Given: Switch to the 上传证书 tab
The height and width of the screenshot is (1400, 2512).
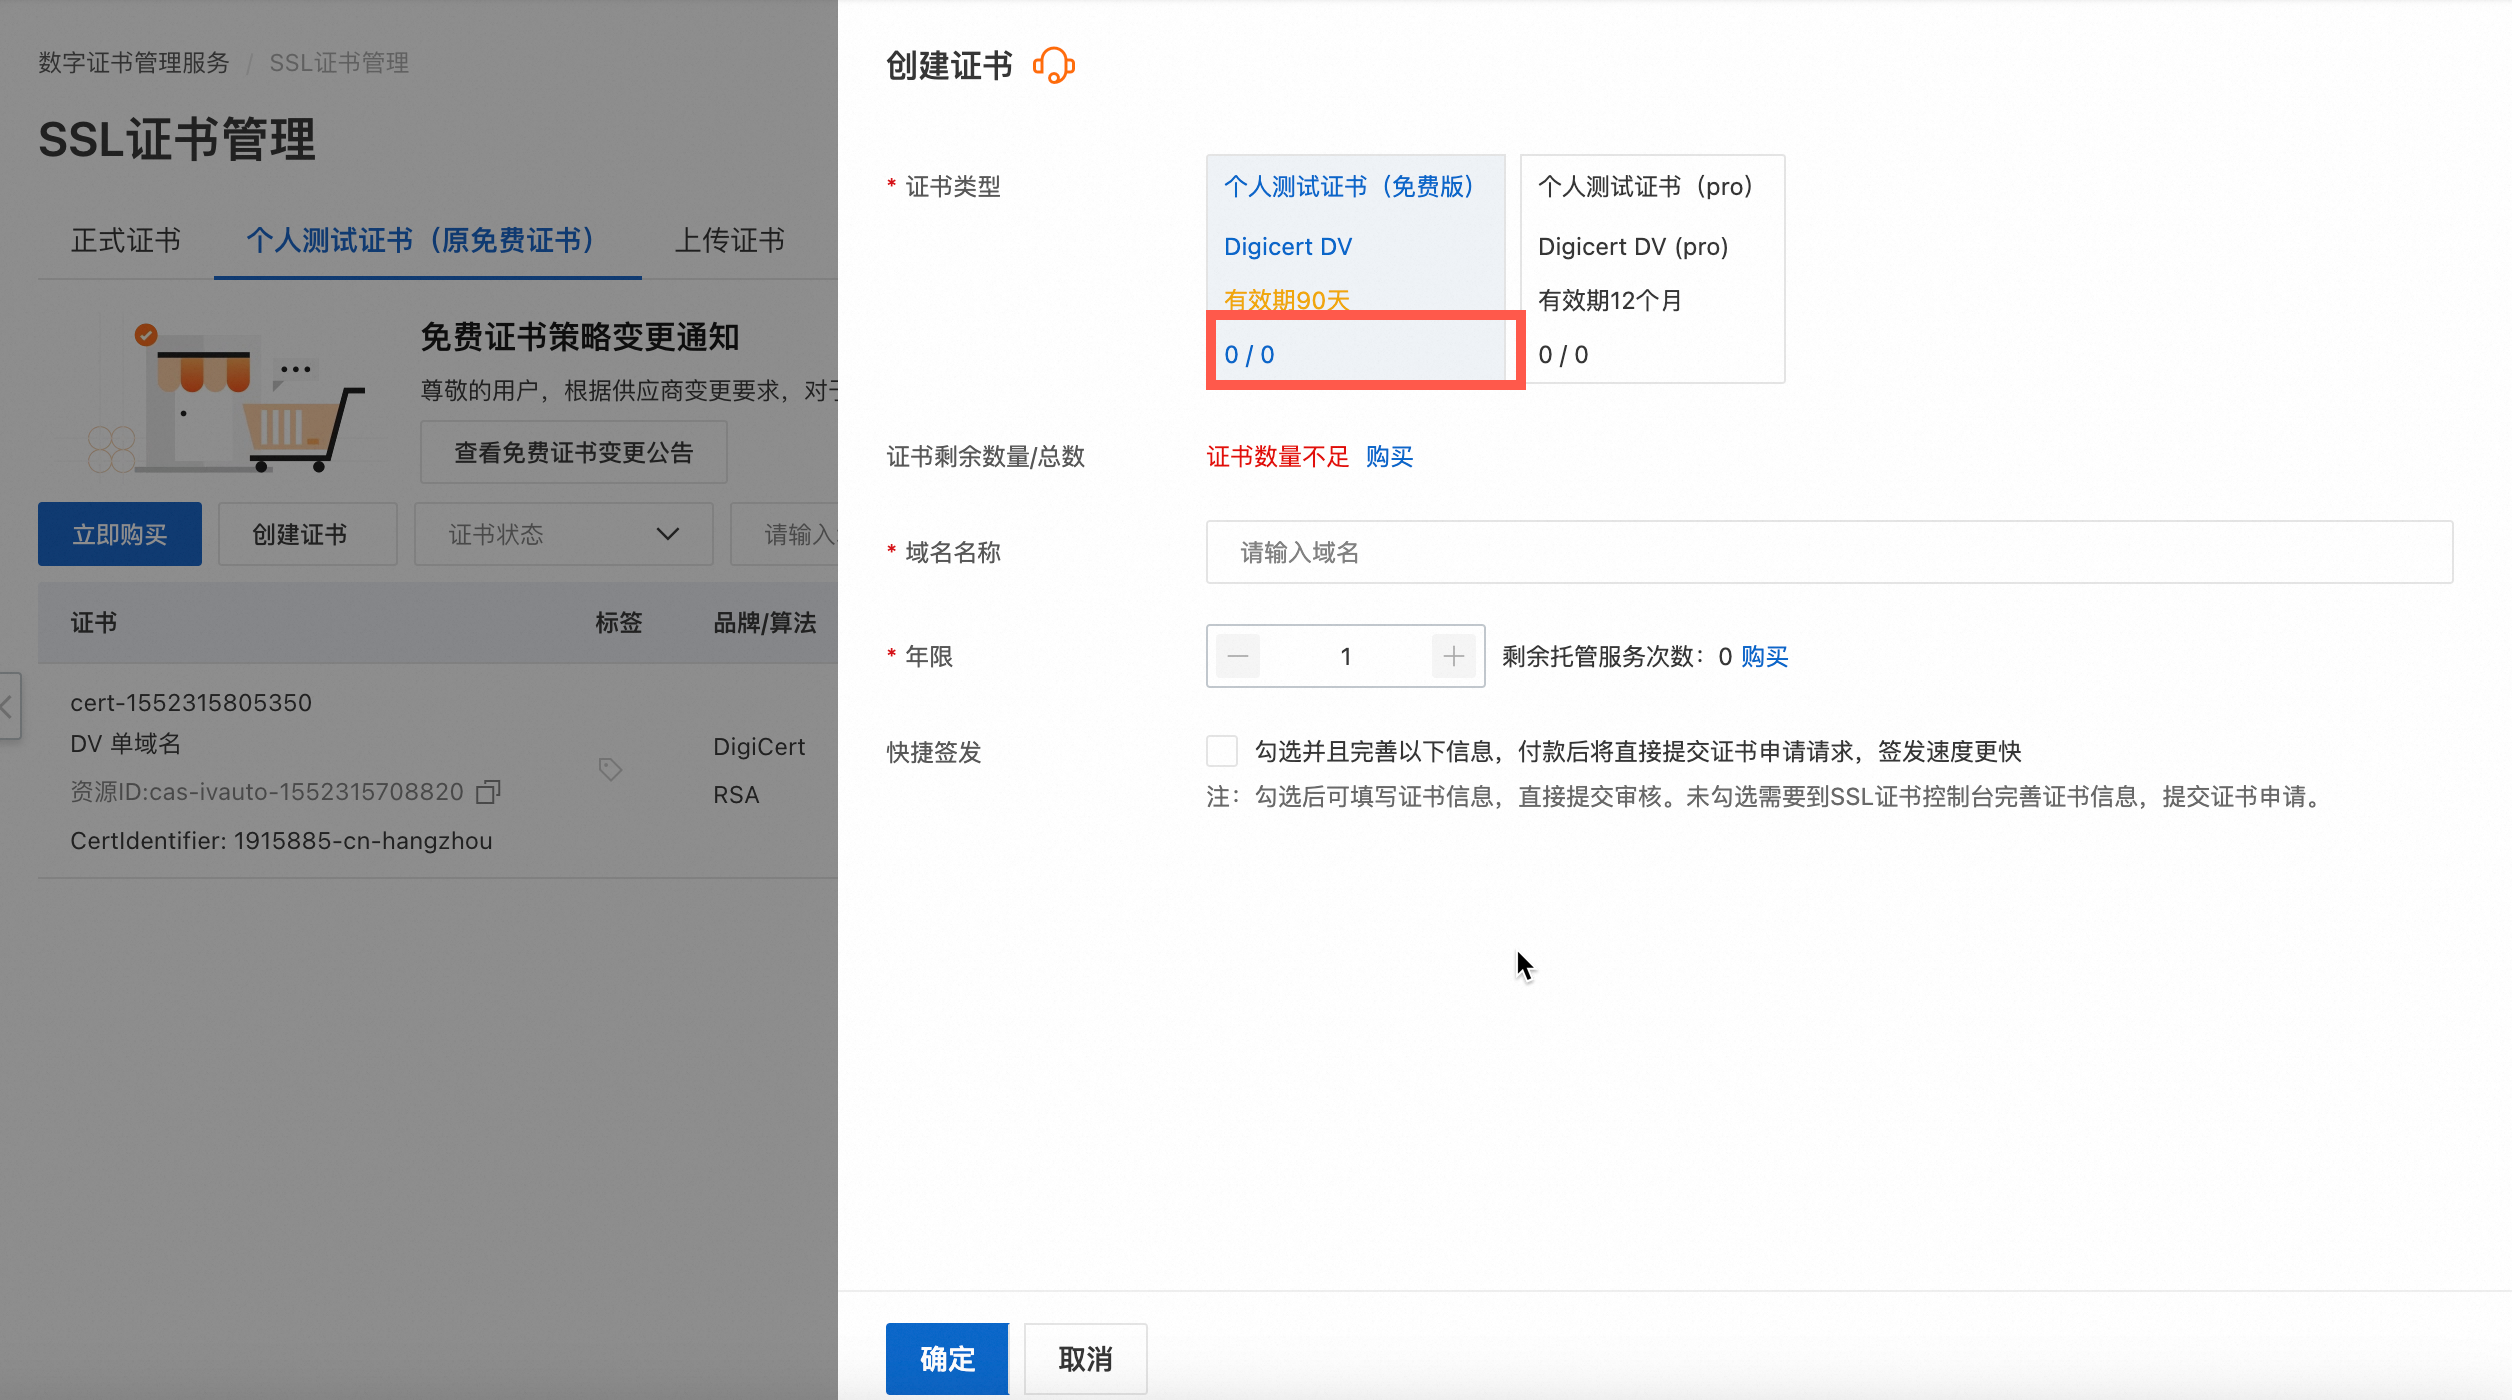Looking at the screenshot, I should [730, 240].
